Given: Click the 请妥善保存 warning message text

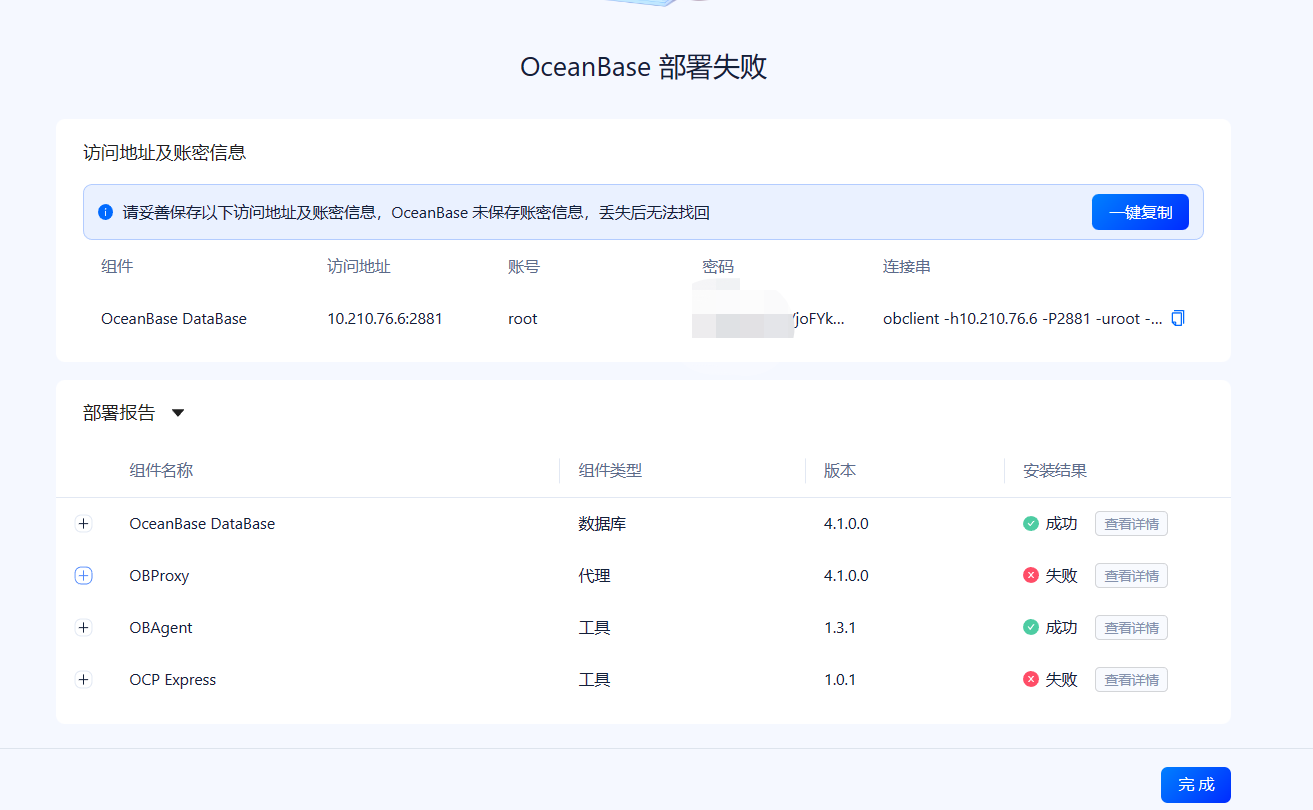Looking at the screenshot, I should click(416, 213).
